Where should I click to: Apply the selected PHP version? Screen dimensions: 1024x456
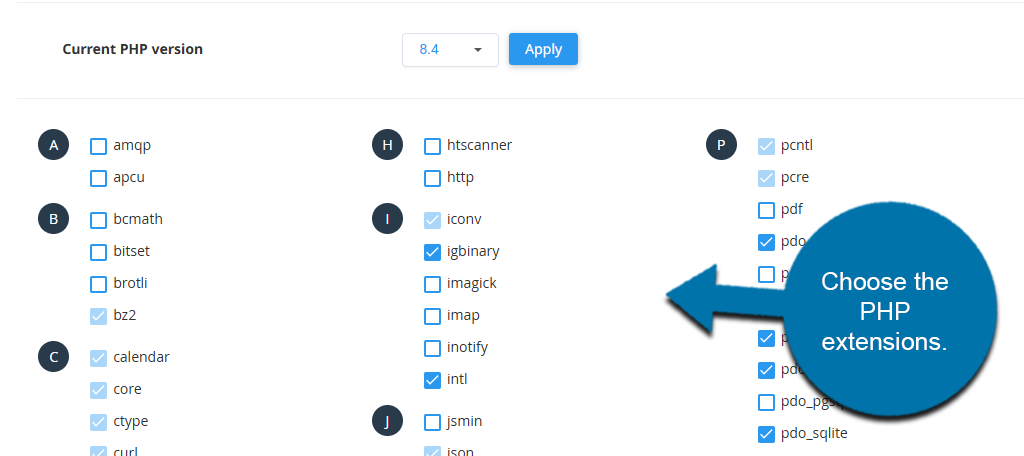pos(543,49)
